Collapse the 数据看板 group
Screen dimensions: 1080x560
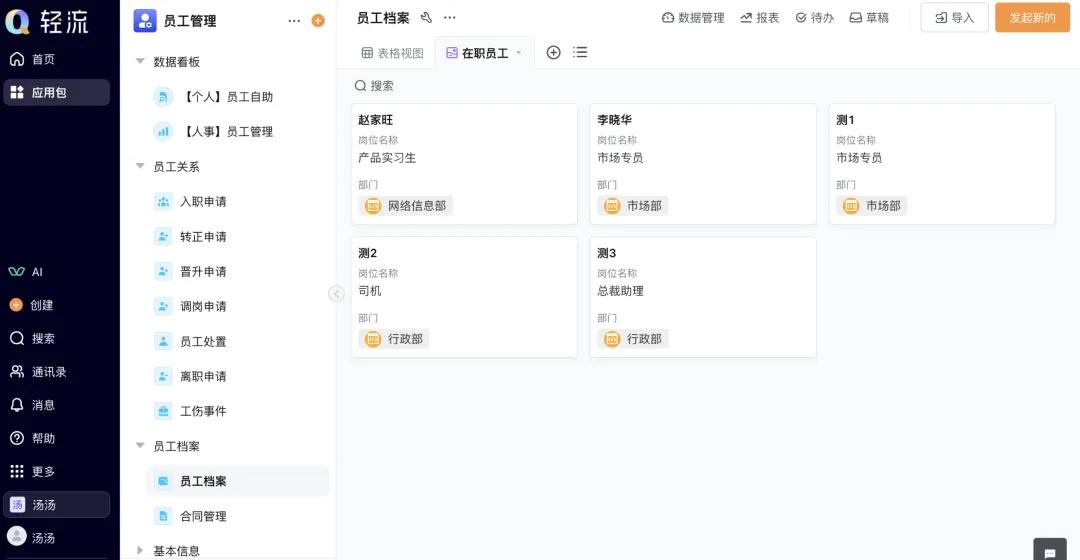pos(140,61)
